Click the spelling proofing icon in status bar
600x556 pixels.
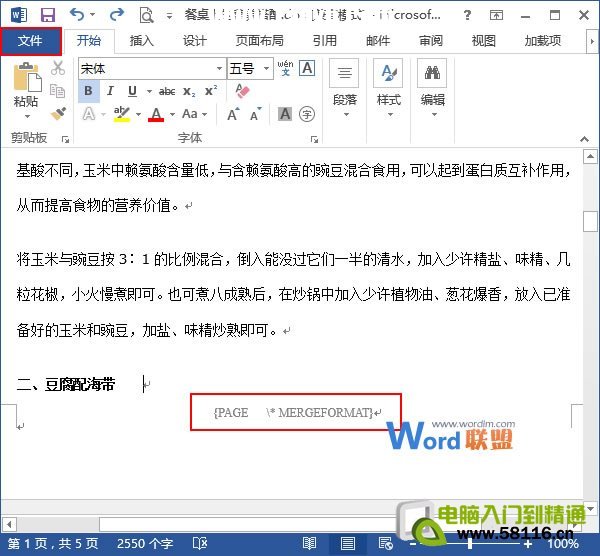[x=200, y=543]
